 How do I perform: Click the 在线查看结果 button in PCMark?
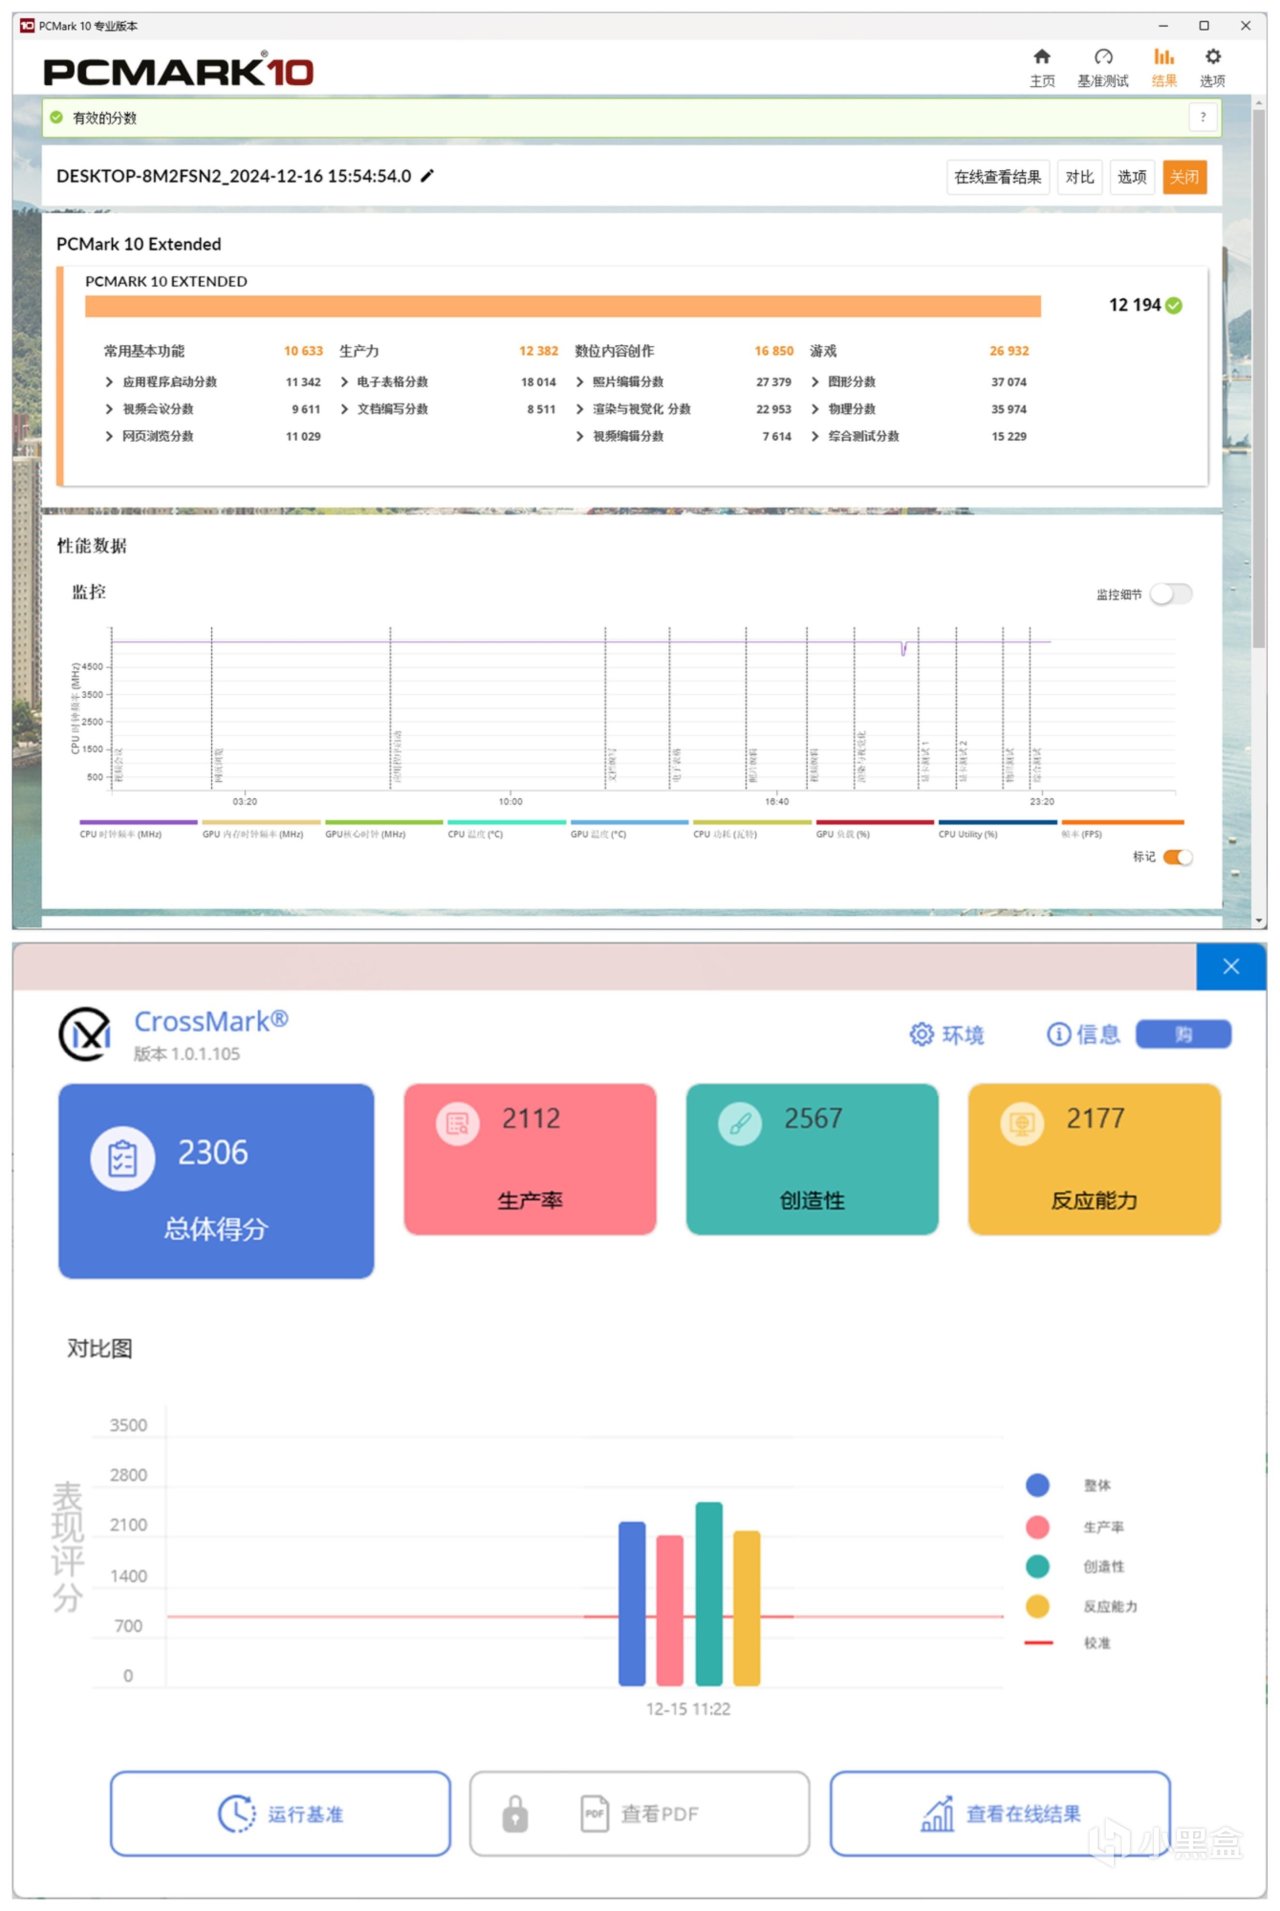click(x=998, y=177)
